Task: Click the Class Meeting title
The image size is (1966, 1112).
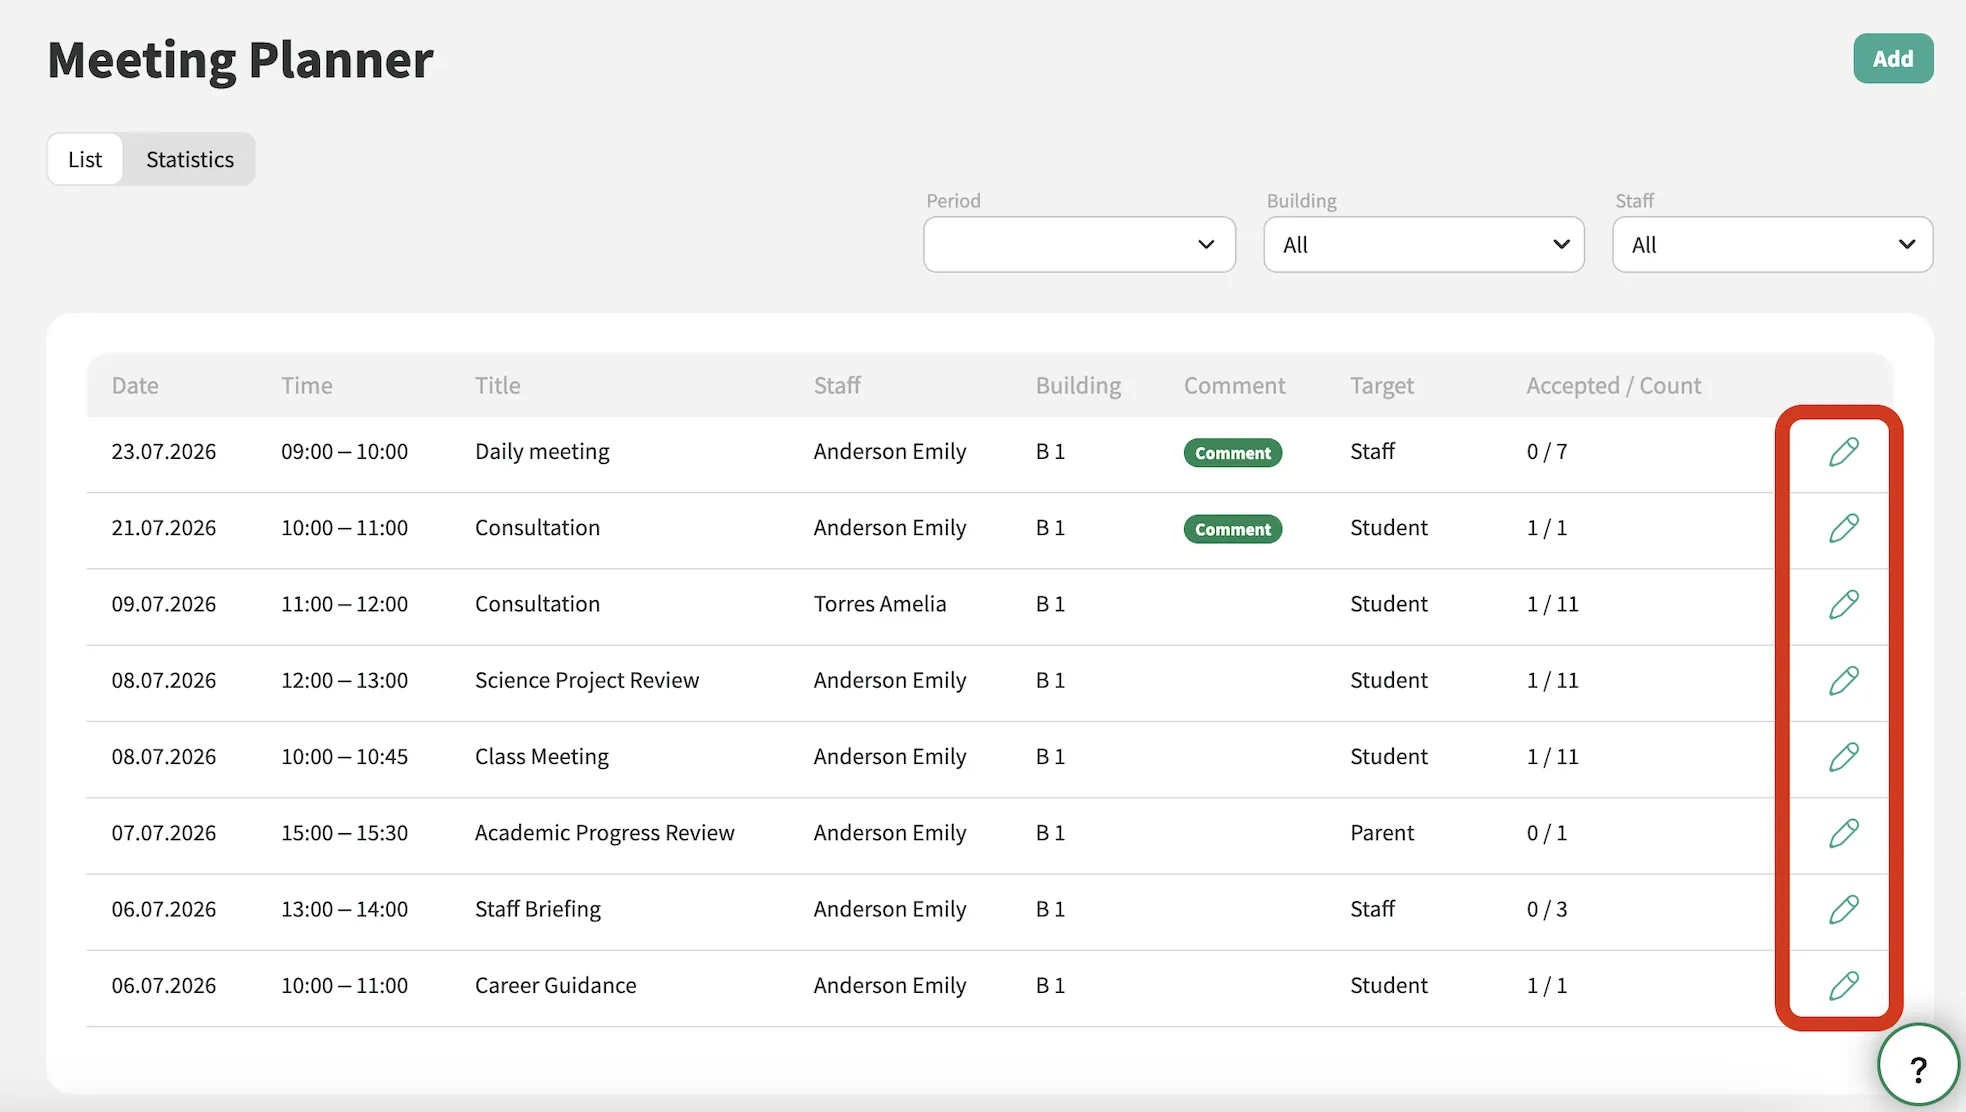Action: (x=542, y=757)
